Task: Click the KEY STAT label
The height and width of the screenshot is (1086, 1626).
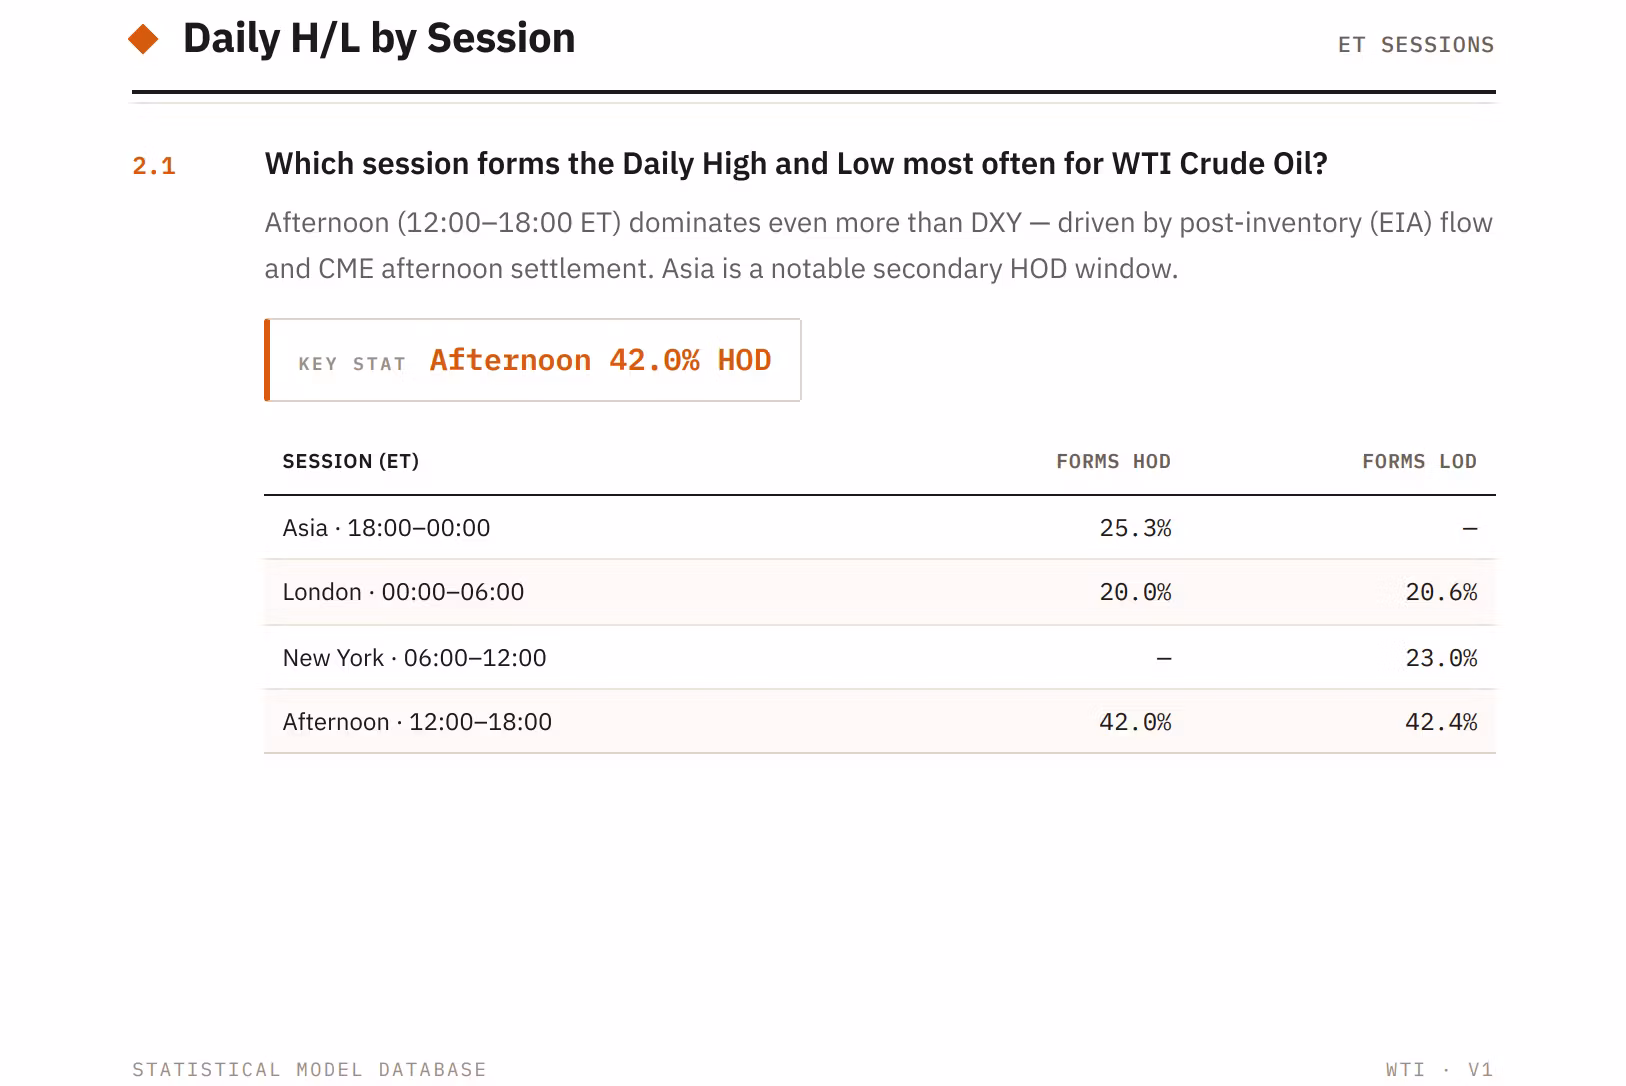Action: [x=352, y=364]
